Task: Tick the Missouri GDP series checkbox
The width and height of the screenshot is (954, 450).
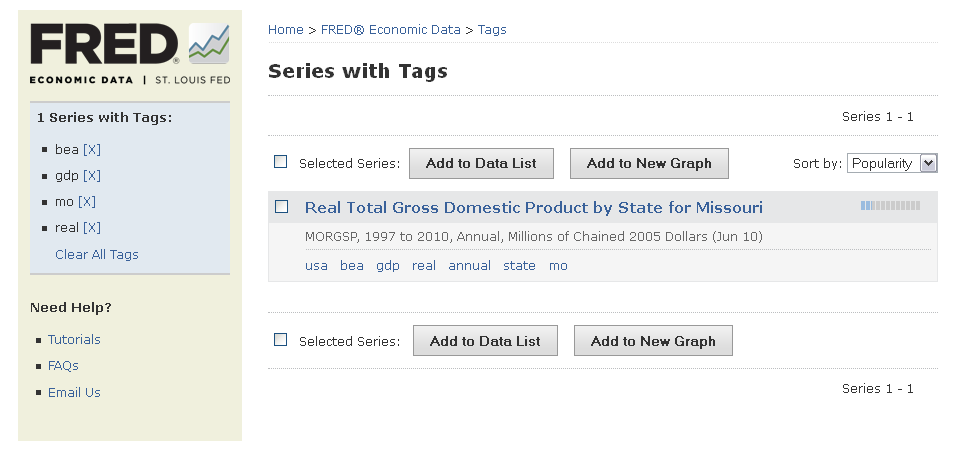Action: pos(282,207)
